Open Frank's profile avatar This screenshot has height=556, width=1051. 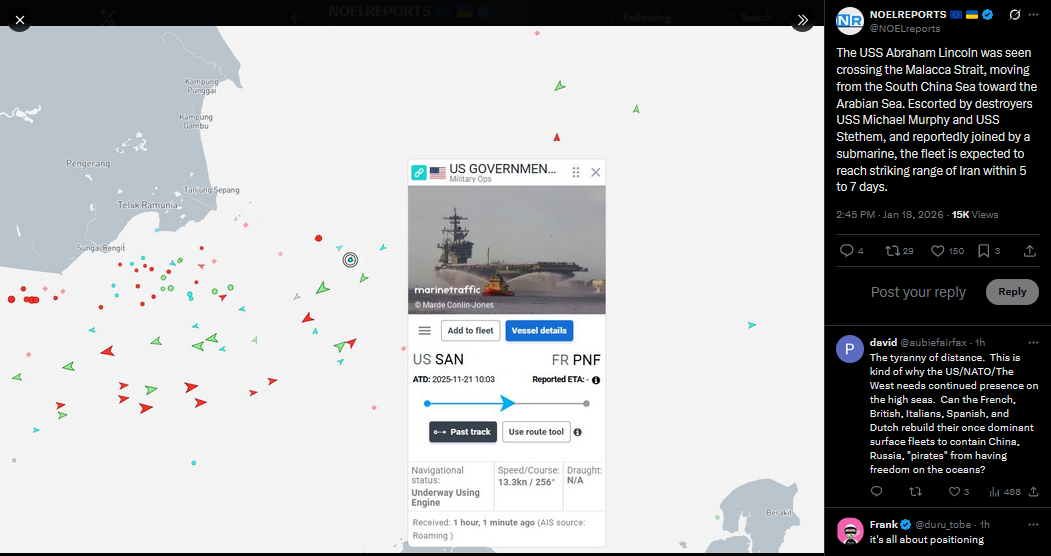pos(850,532)
